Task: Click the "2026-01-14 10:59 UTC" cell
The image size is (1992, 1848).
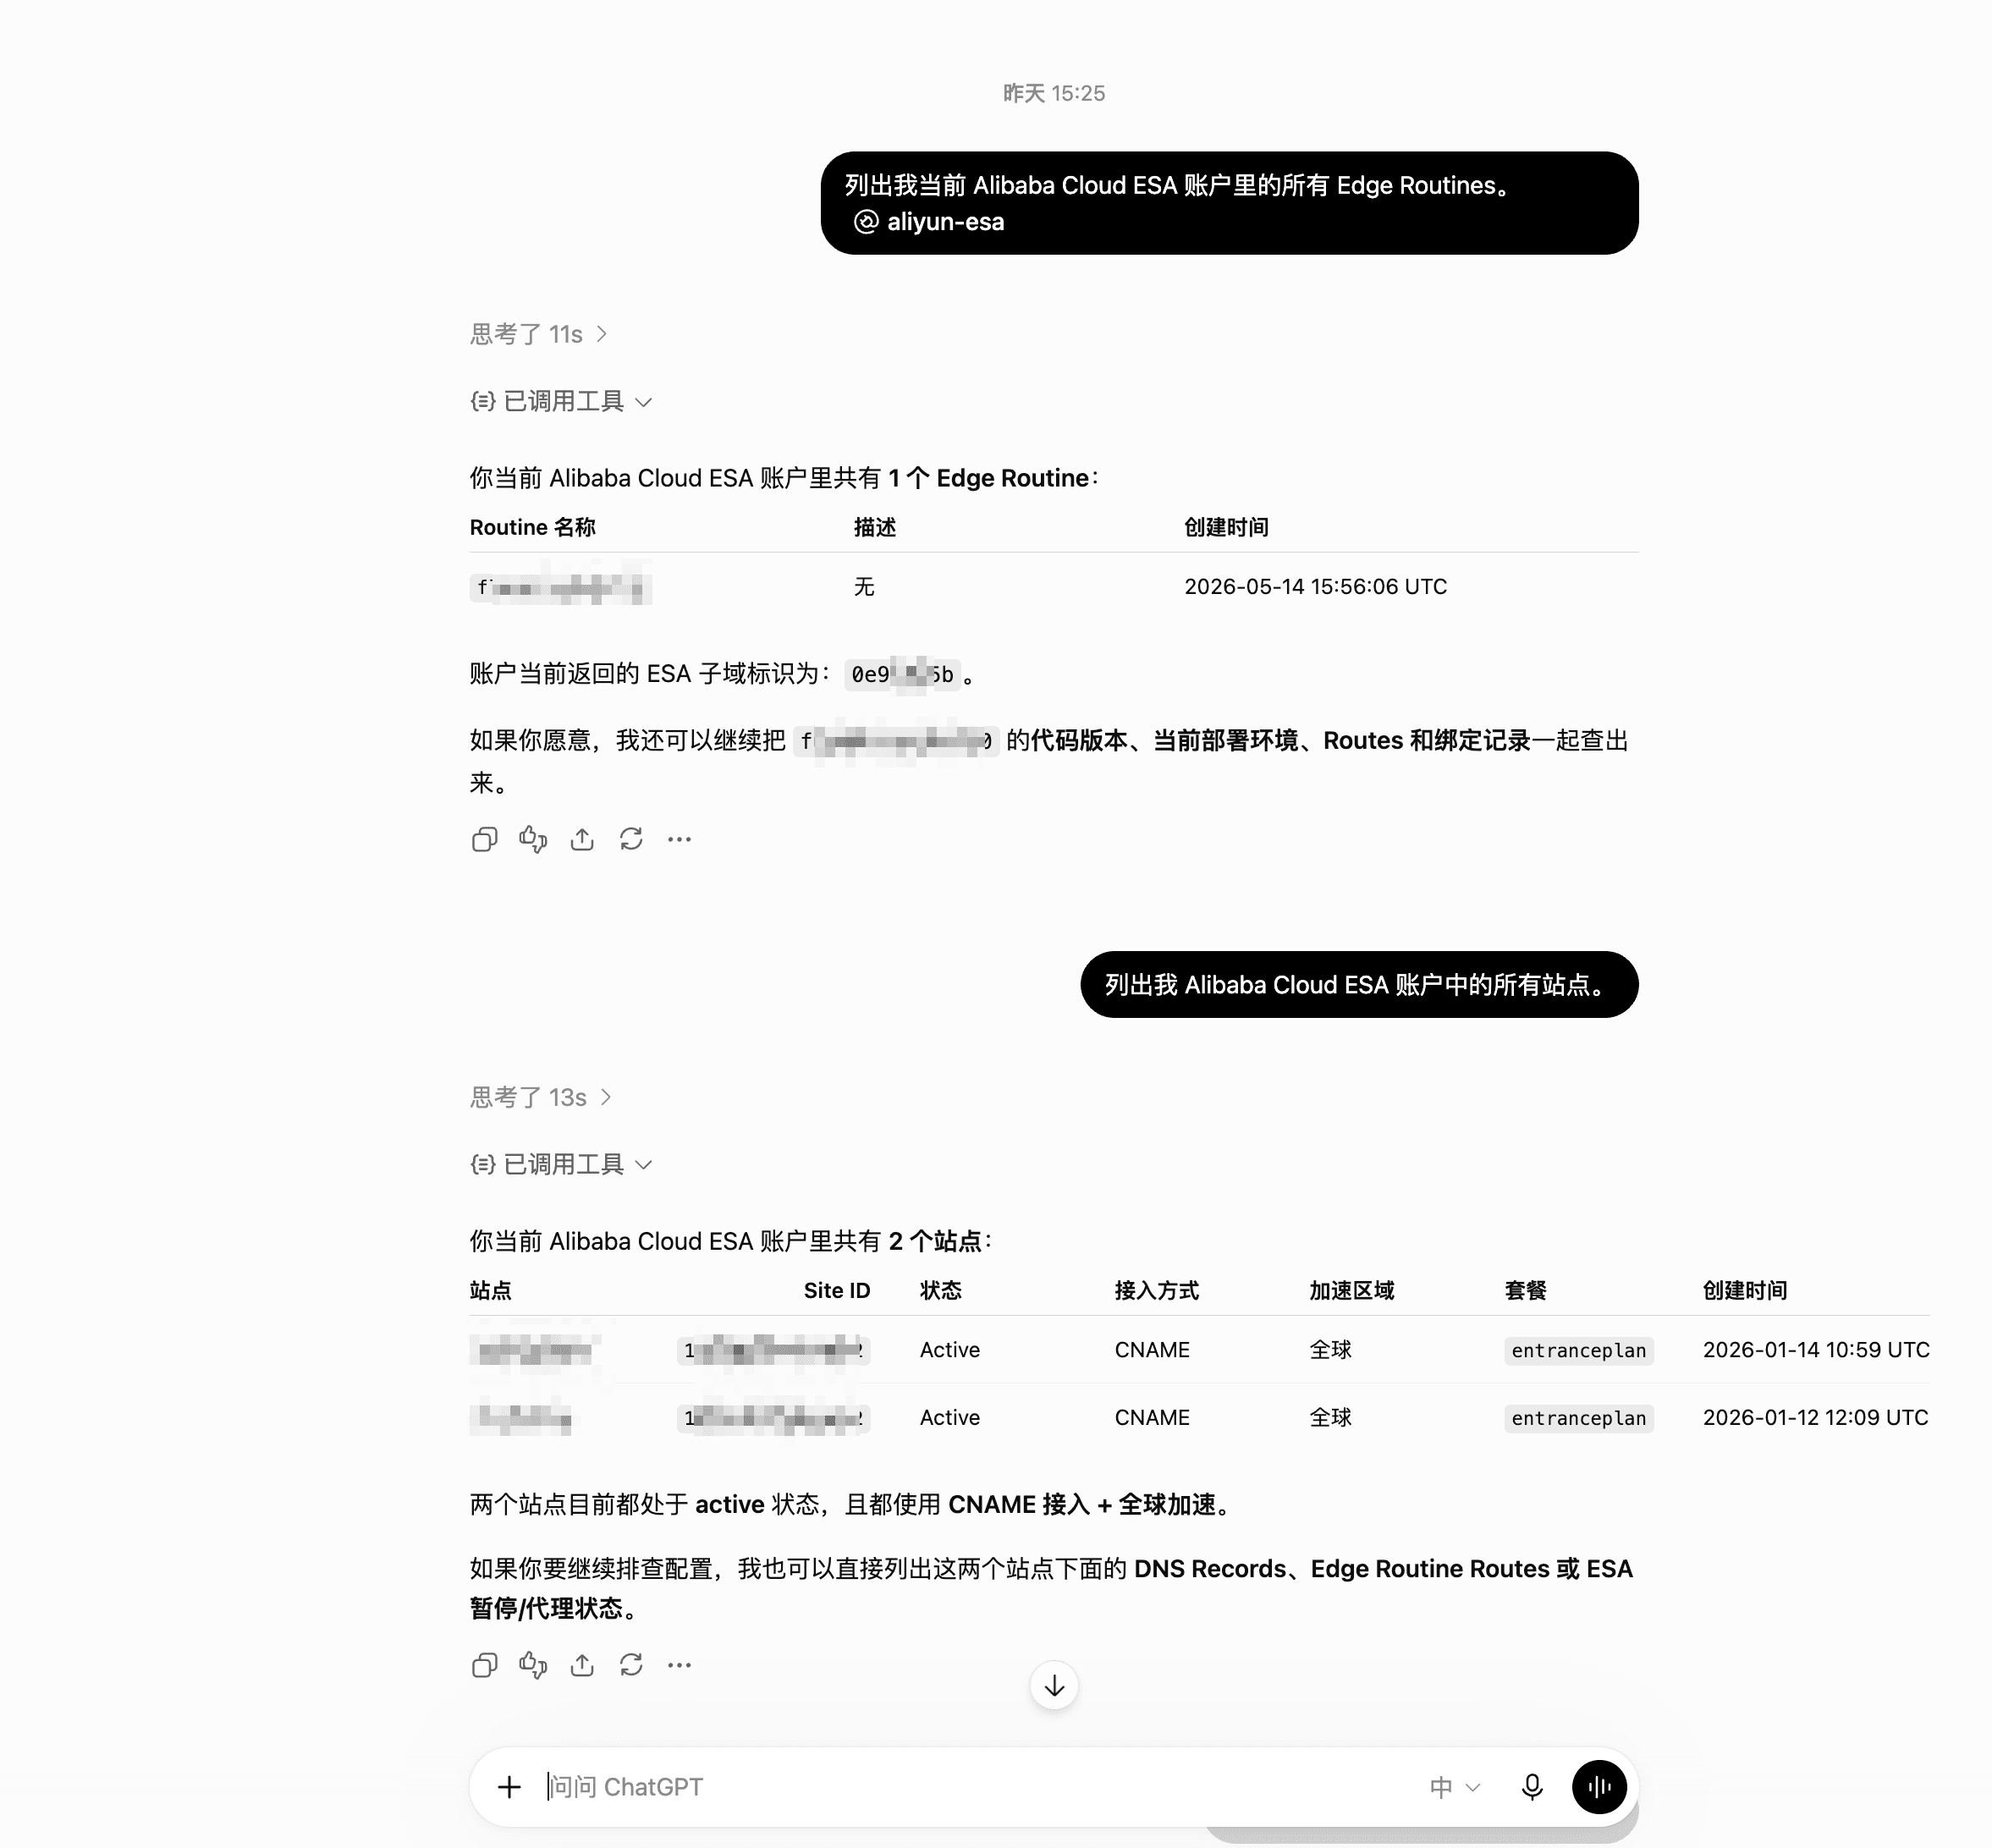Action: pyautogui.click(x=1816, y=1350)
